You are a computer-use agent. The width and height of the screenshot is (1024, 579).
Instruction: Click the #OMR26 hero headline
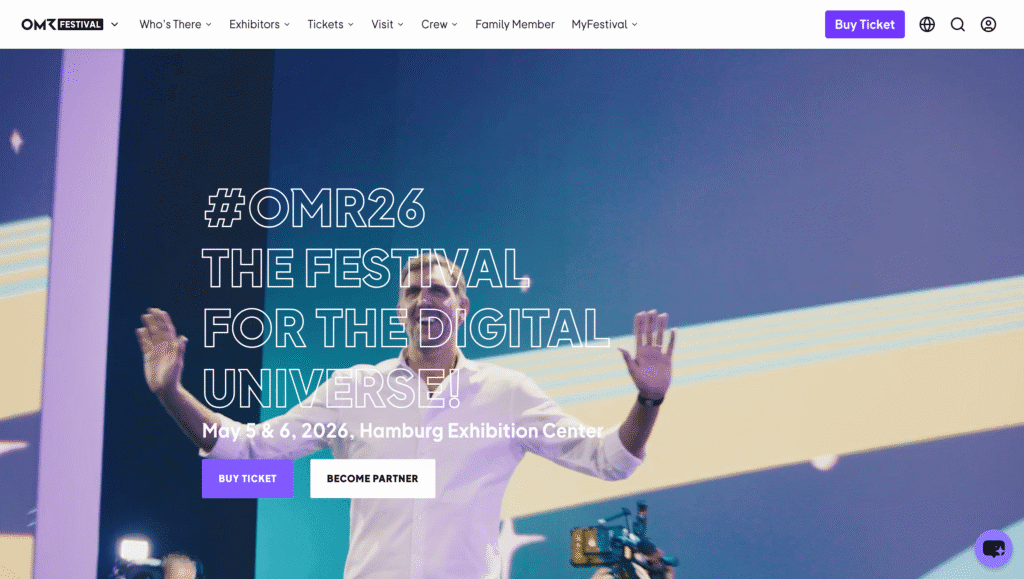(314, 208)
